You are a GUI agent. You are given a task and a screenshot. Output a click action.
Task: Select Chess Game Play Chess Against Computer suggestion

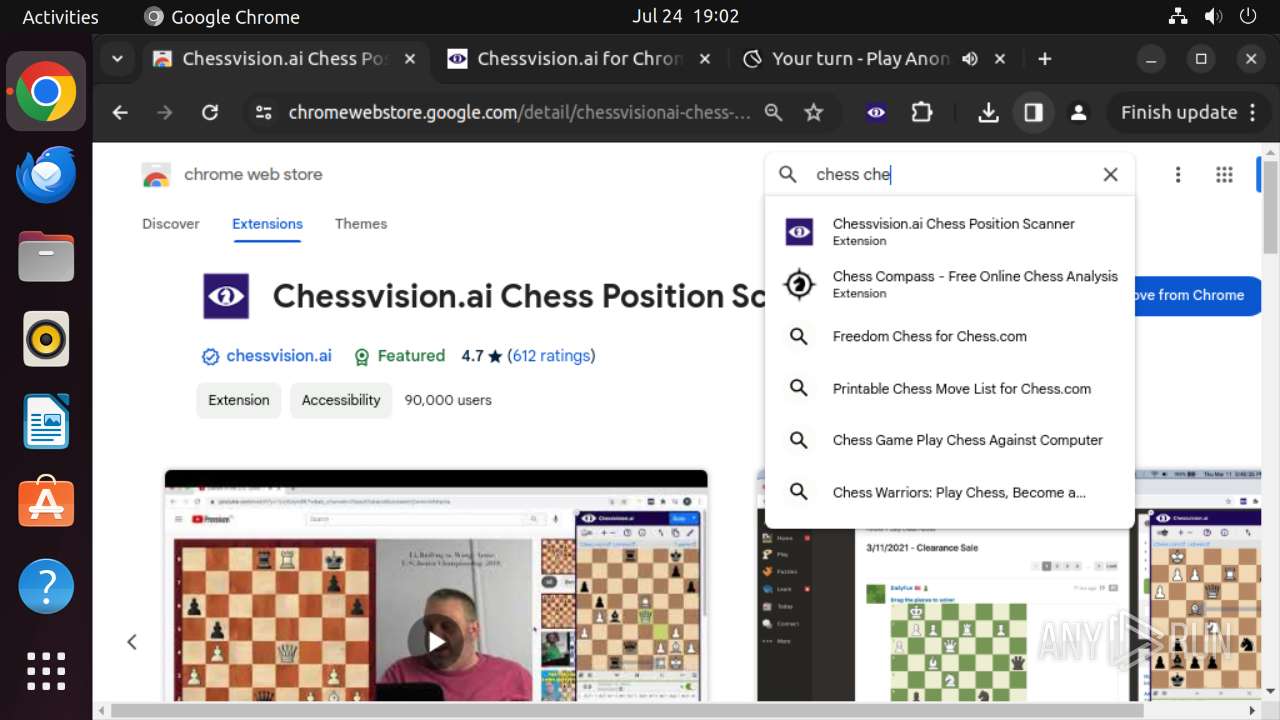[x=950, y=440]
